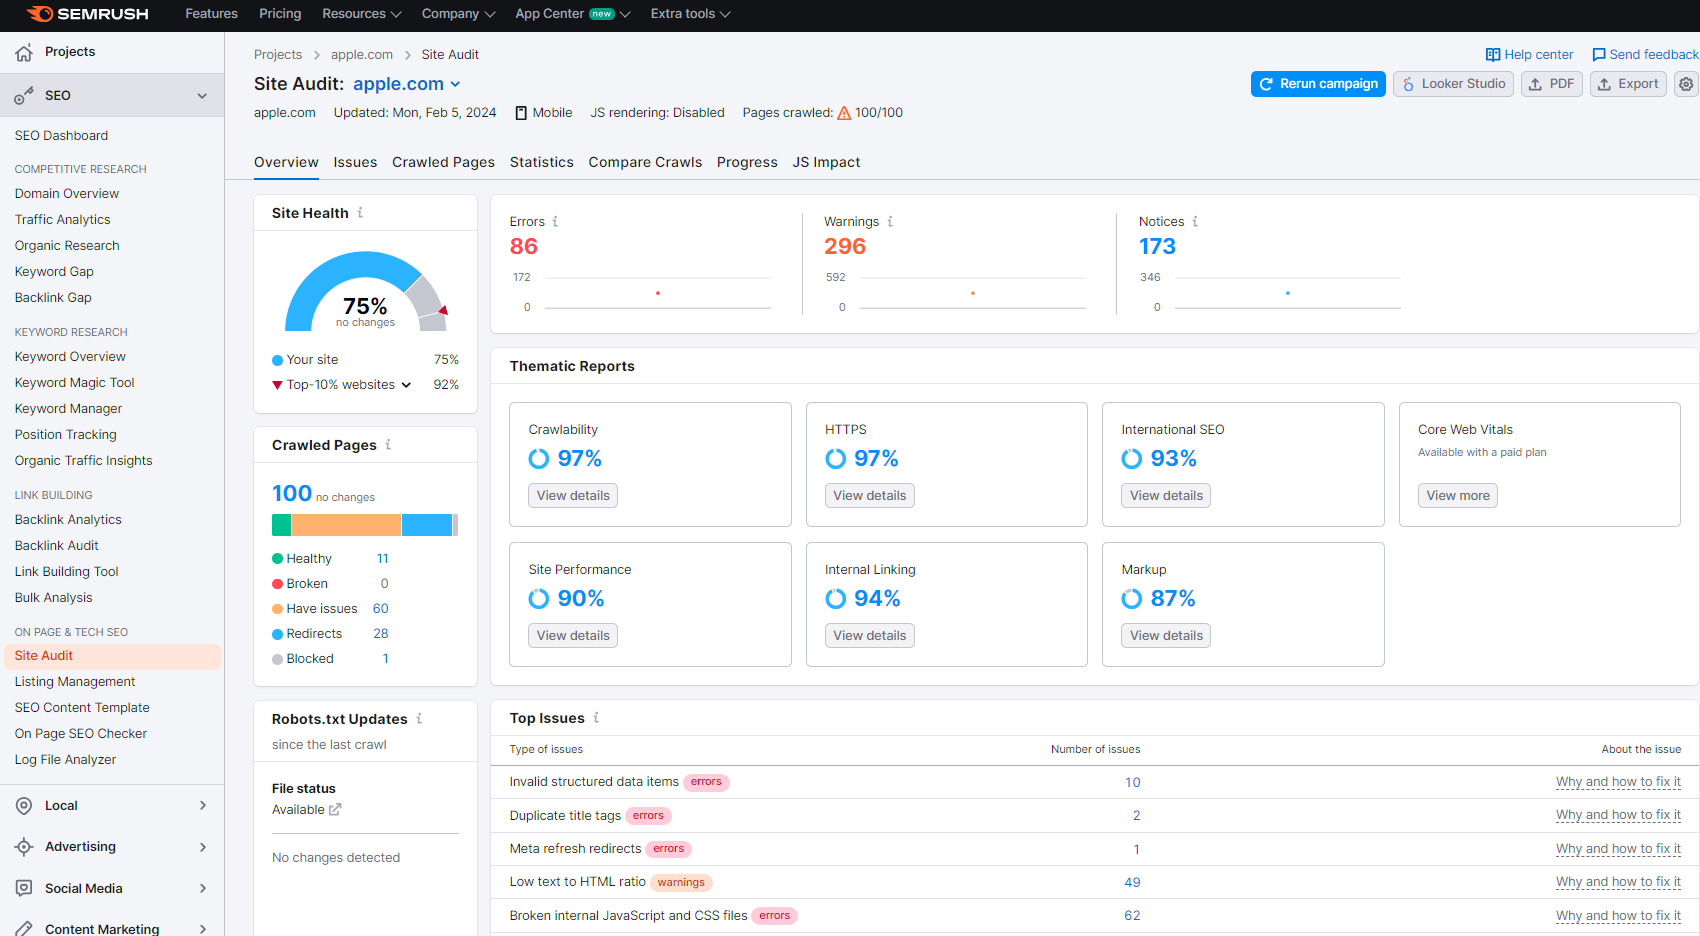
Task: Click the Errors info icon
Action: click(555, 222)
